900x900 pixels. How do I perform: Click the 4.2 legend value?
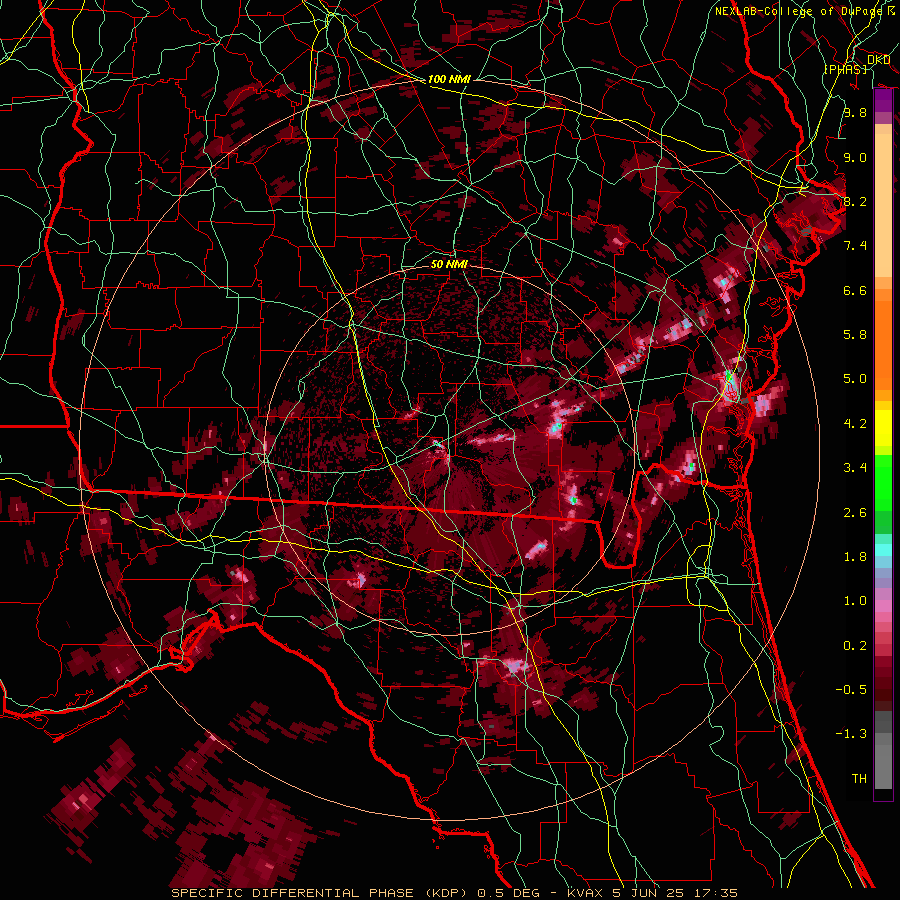tap(855, 424)
